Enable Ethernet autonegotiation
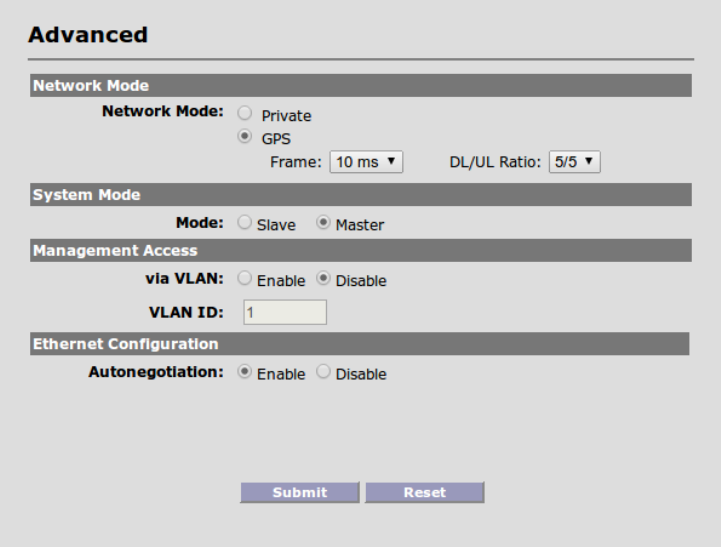 (x=245, y=374)
